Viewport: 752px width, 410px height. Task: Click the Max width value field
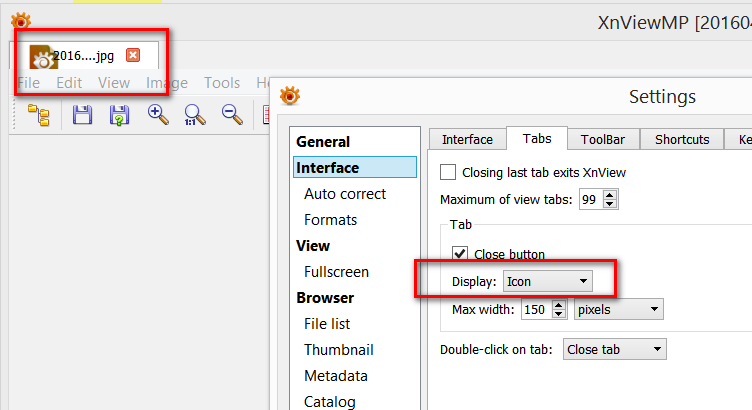(x=534, y=310)
